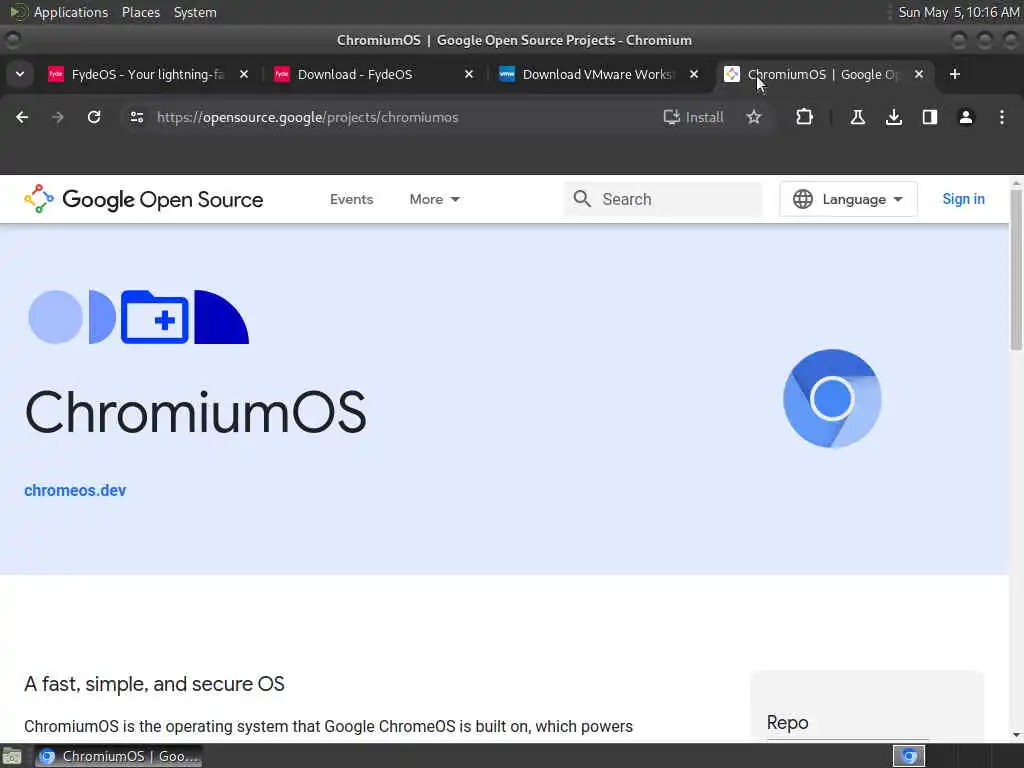Image resolution: width=1024 pixels, height=768 pixels.
Task: Click the blue Chromium logo image
Action: coord(832,398)
